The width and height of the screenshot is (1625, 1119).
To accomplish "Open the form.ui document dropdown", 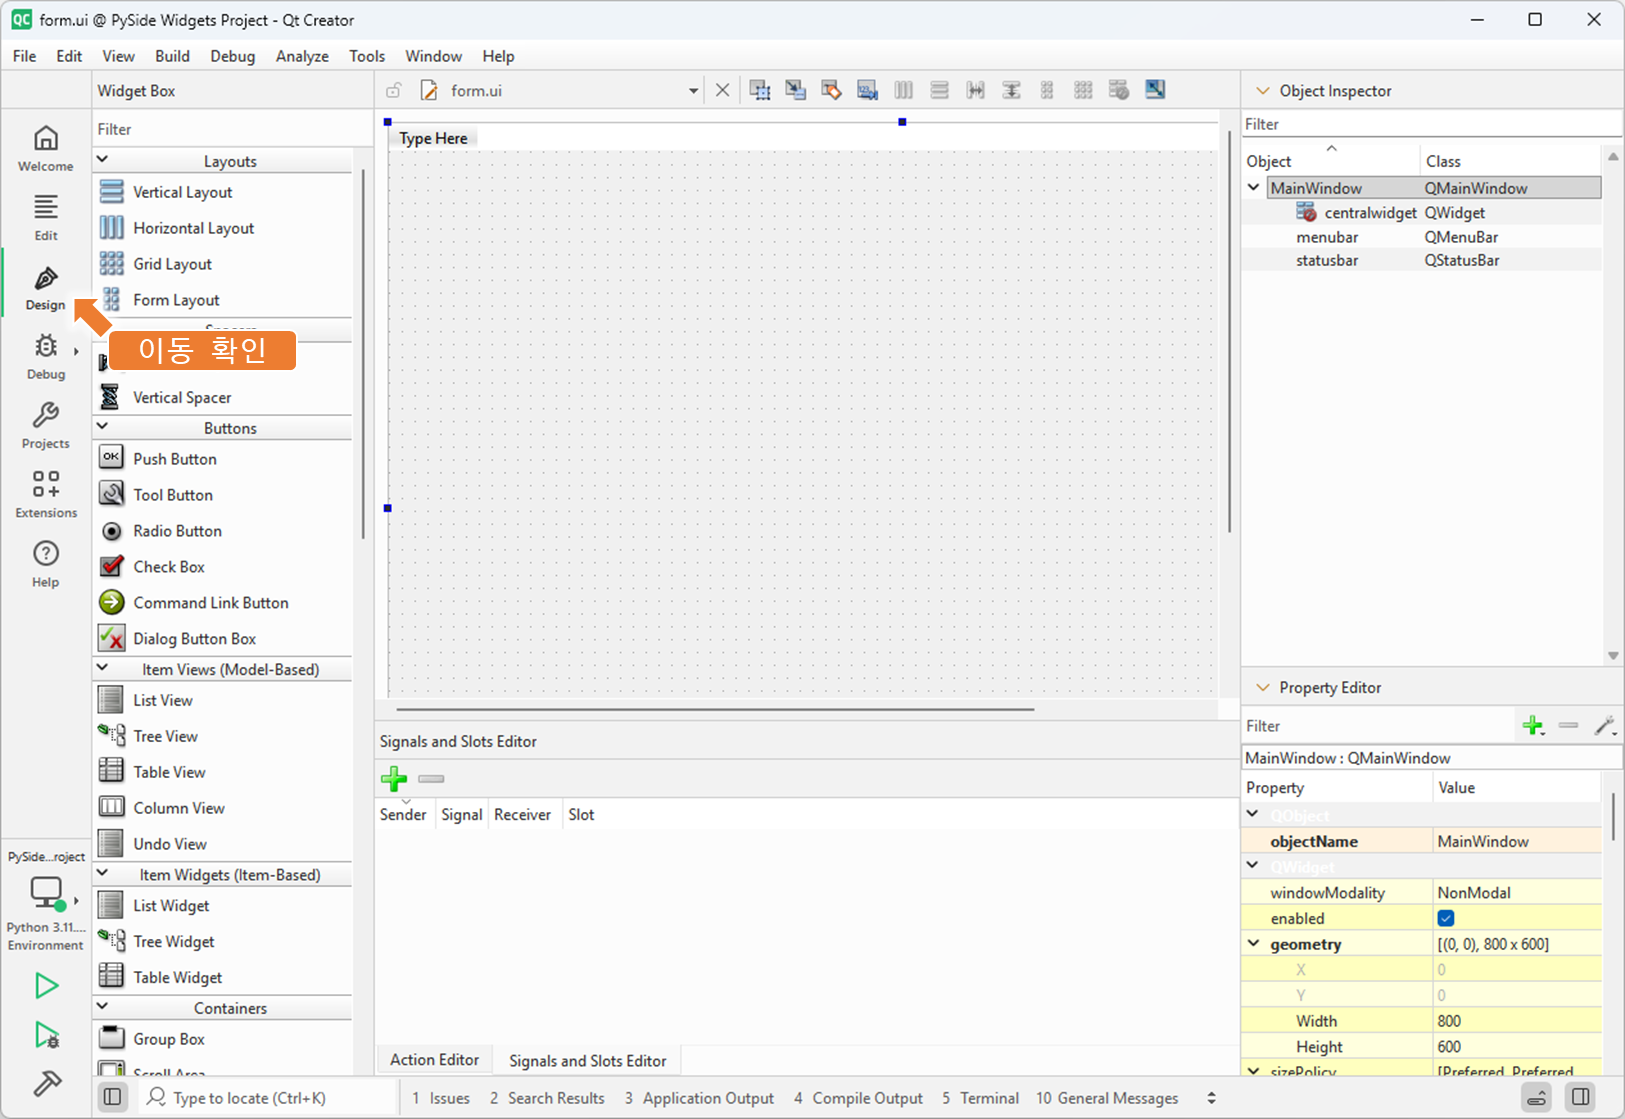I will click(x=693, y=91).
